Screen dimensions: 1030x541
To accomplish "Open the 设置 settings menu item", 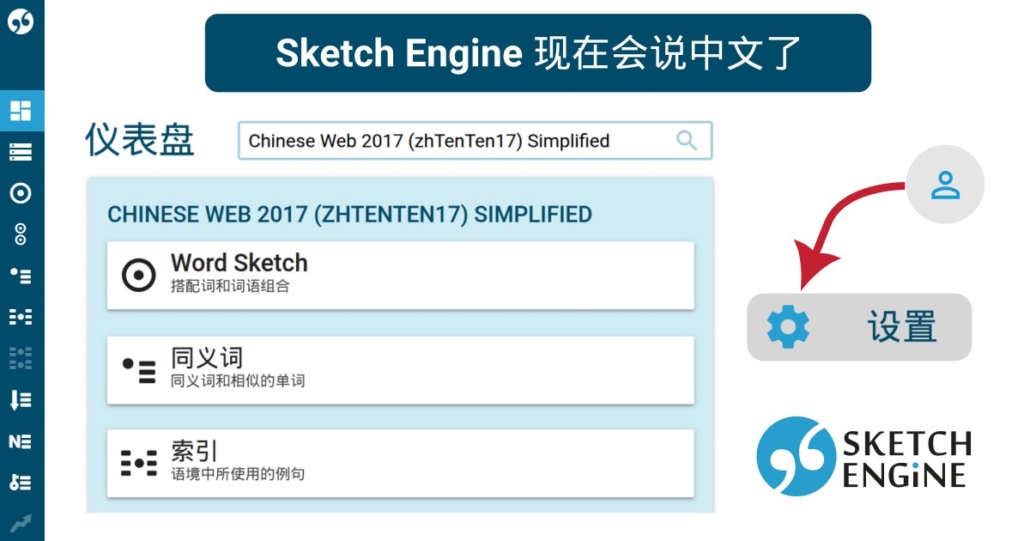I will pos(859,327).
